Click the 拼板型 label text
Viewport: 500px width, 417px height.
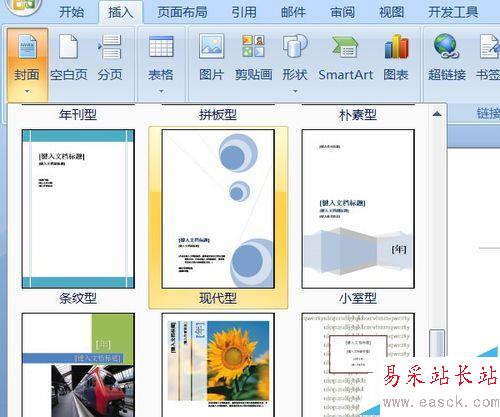(x=218, y=115)
